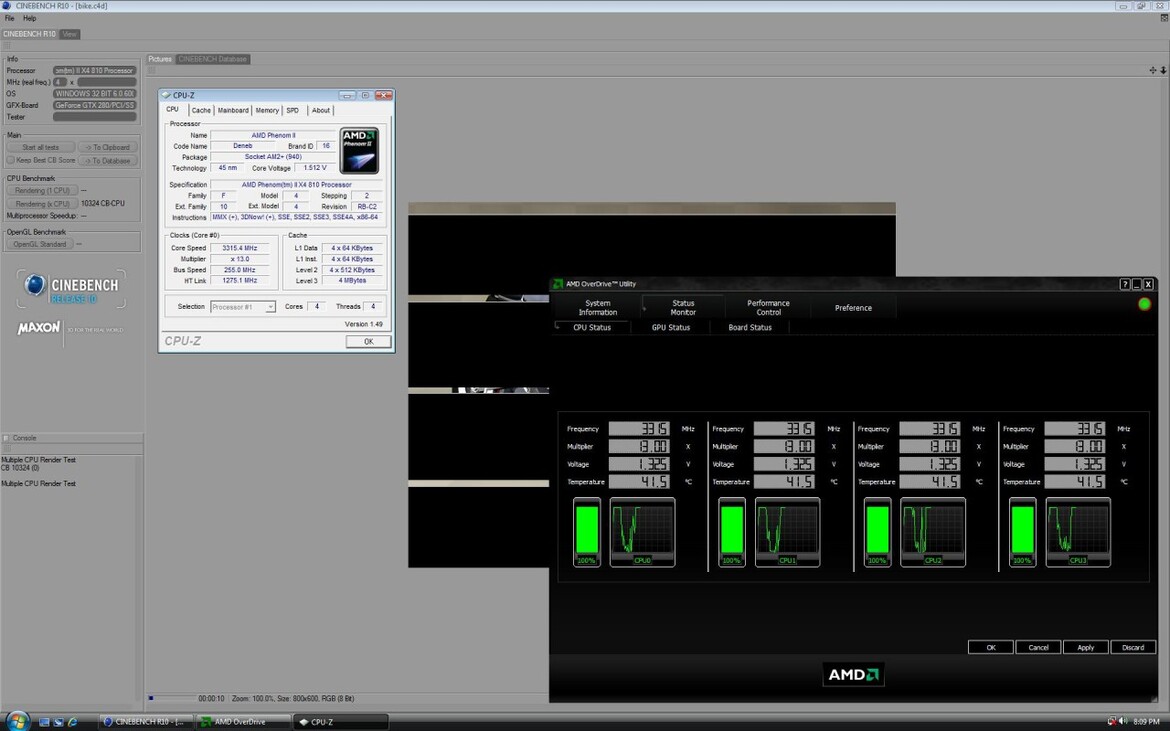Image resolution: width=1170 pixels, height=731 pixels.
Task: Click the OpenGL Standard button
Action: pyautogui.click(x=40, y=244)
